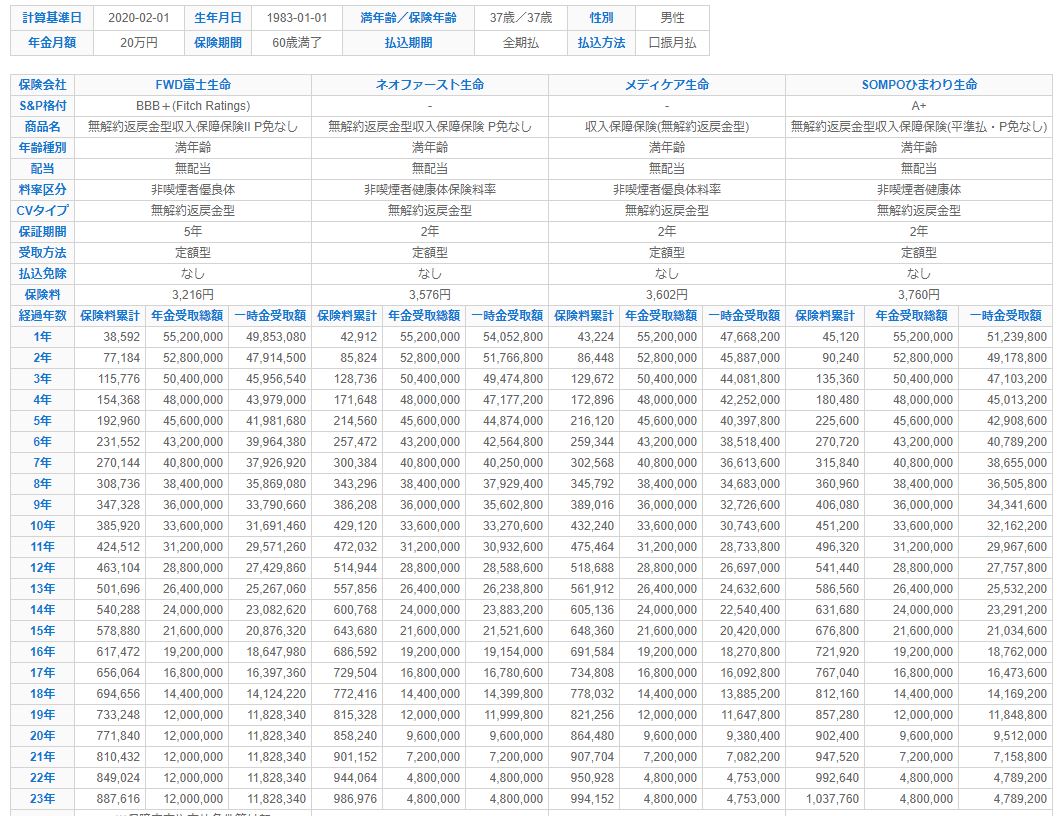This screenshot has height=816, width=1061.
Task: Select the 23年 row label
Action: point(42,798)
